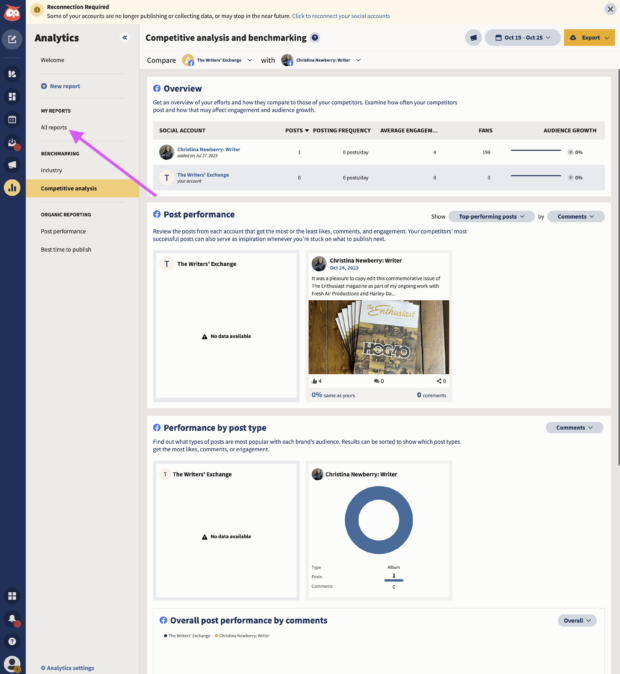Dismiss the Reconnection Required banner
Image resolution: width=620 pixels, height=674 pixels.
610,9
